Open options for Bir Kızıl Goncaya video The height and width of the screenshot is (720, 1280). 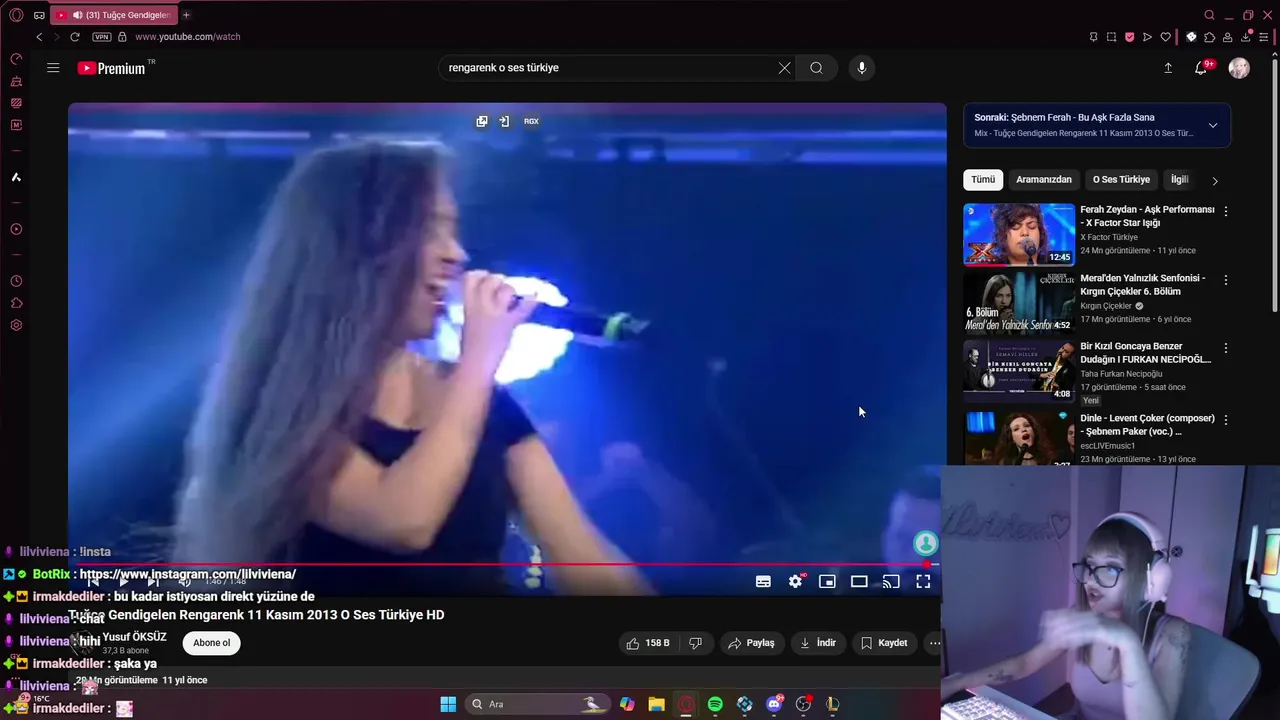1226,348
